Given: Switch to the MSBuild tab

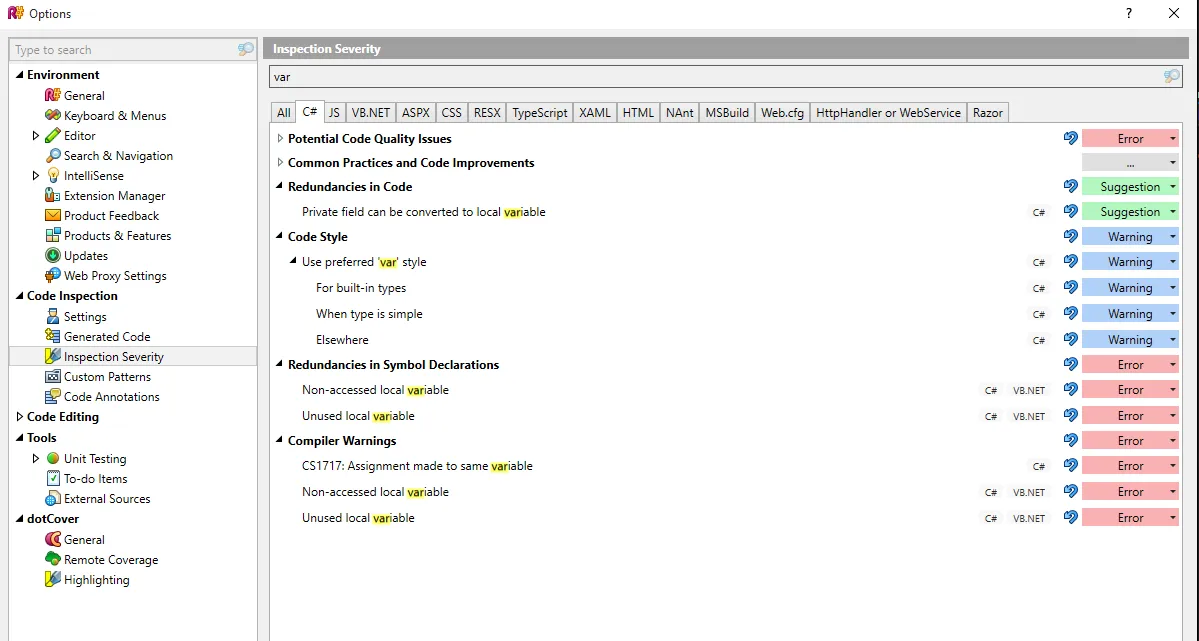Looking at the screenshot, I should [727, 112].
